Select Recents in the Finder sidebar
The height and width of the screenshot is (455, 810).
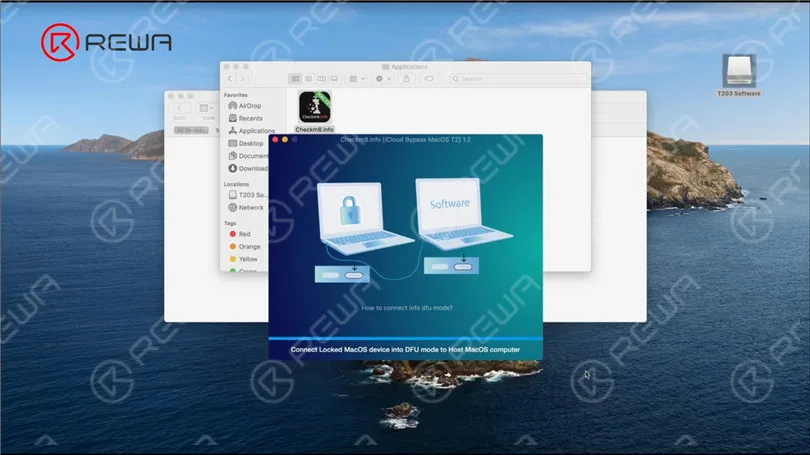245,118
